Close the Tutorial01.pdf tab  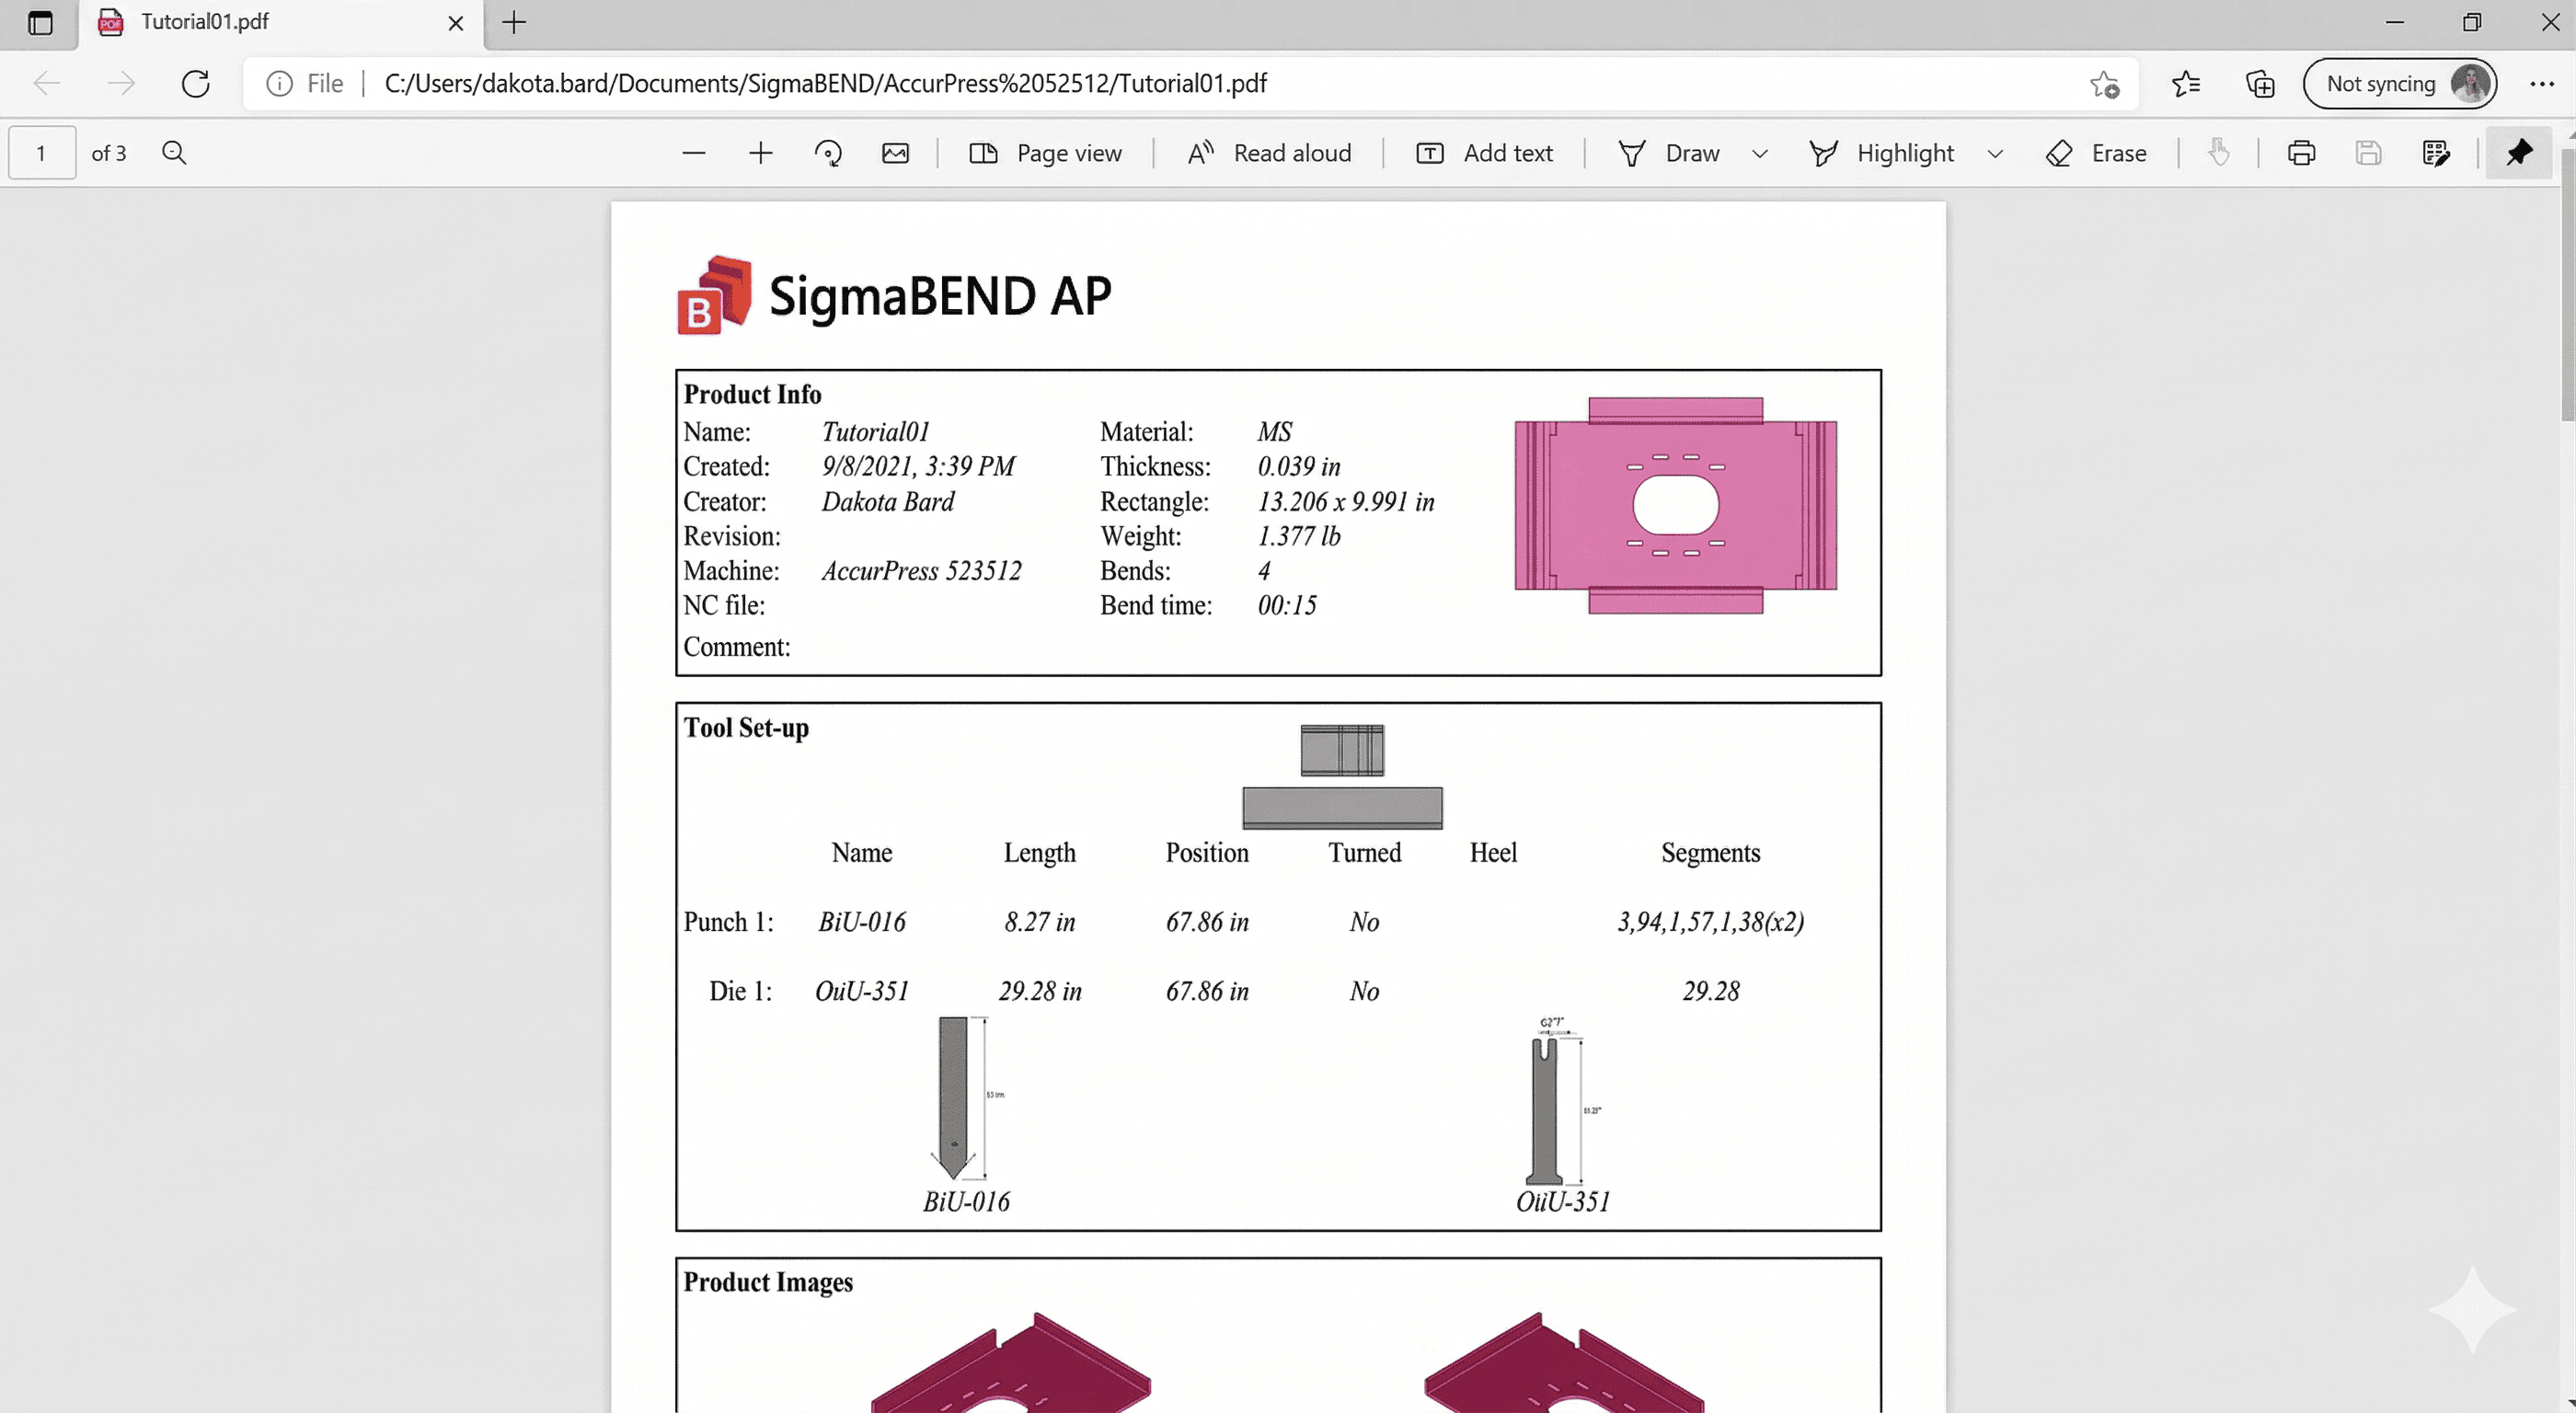point(456,22)
